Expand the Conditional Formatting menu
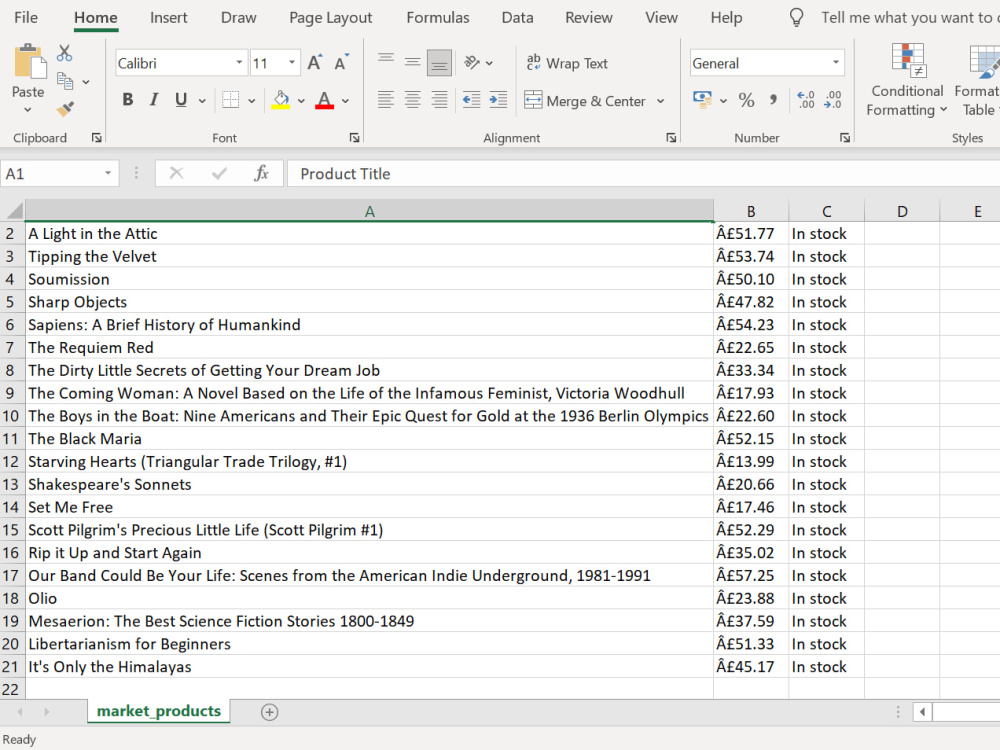Viewport: 1000px width, 750px height. [x=907, y=81]
